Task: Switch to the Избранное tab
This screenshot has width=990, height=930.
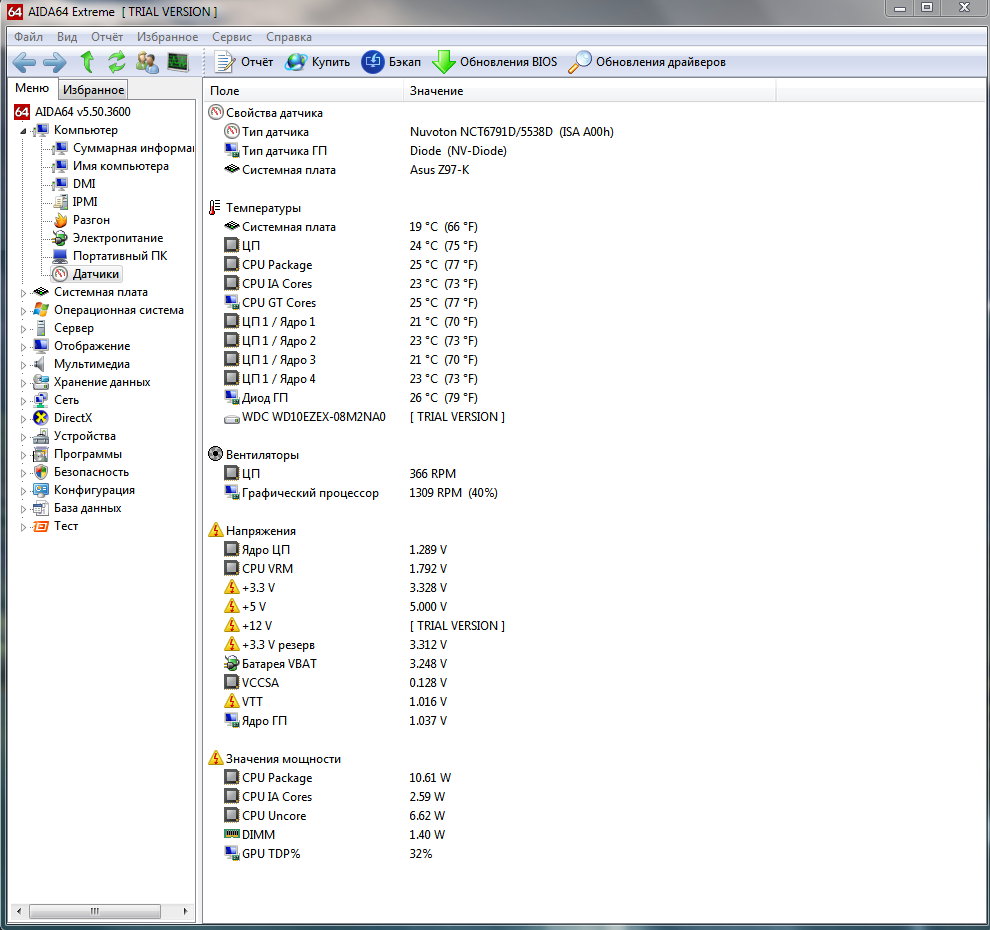Action: point(93,88)
